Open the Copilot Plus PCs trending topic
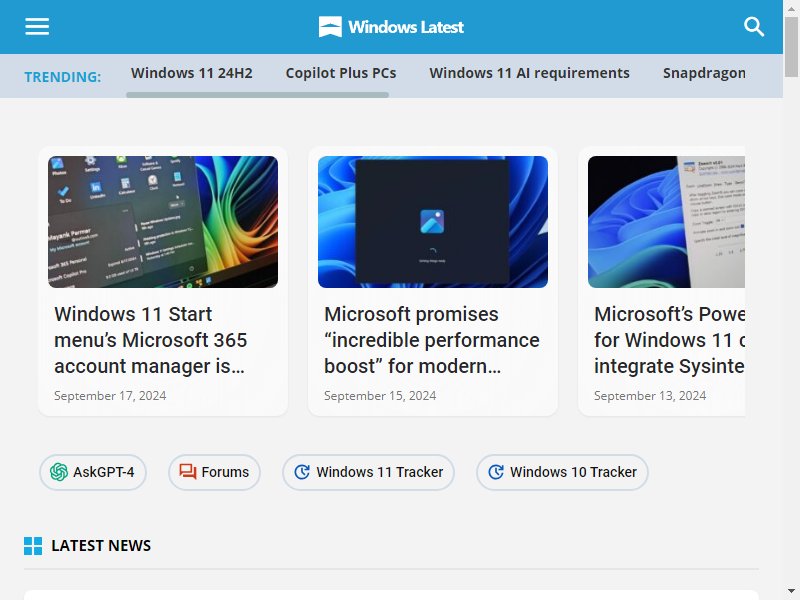Screen dimensions: 800x600 click(341, 73)
